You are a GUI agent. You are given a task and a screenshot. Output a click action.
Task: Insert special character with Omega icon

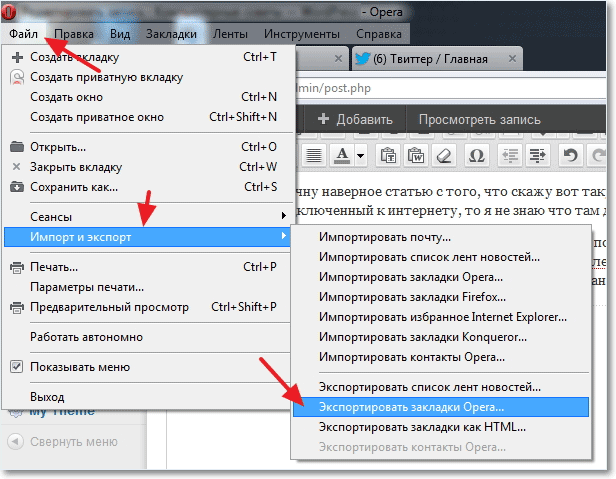tap(477, 156)
